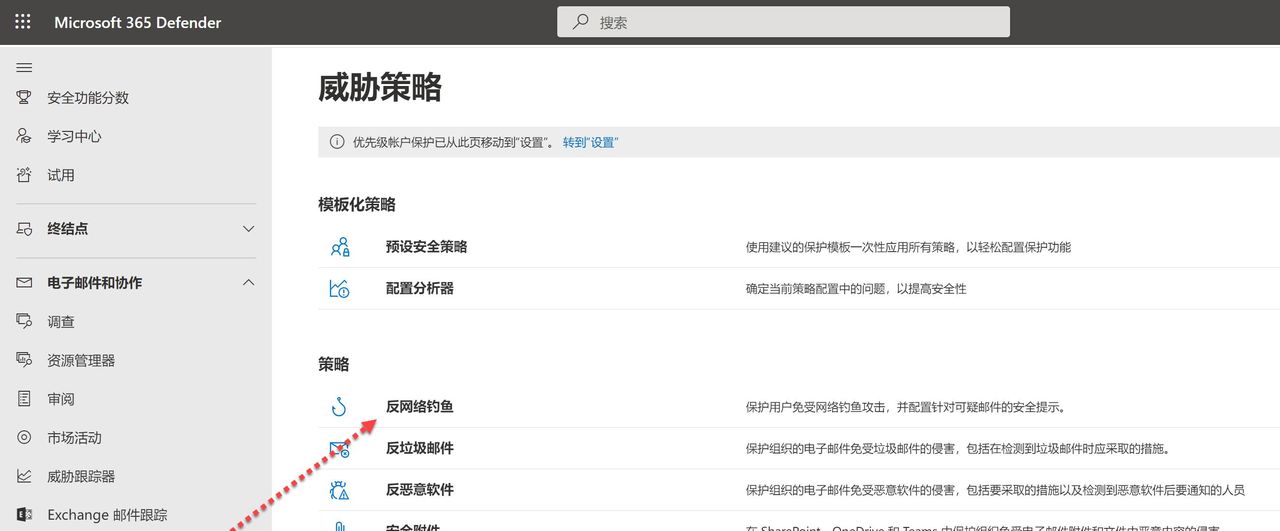The height and width of the screenshot is (531, 1280).
Task: Click the 优先级帐户保护 banner message
Action: tap(453, 142)
